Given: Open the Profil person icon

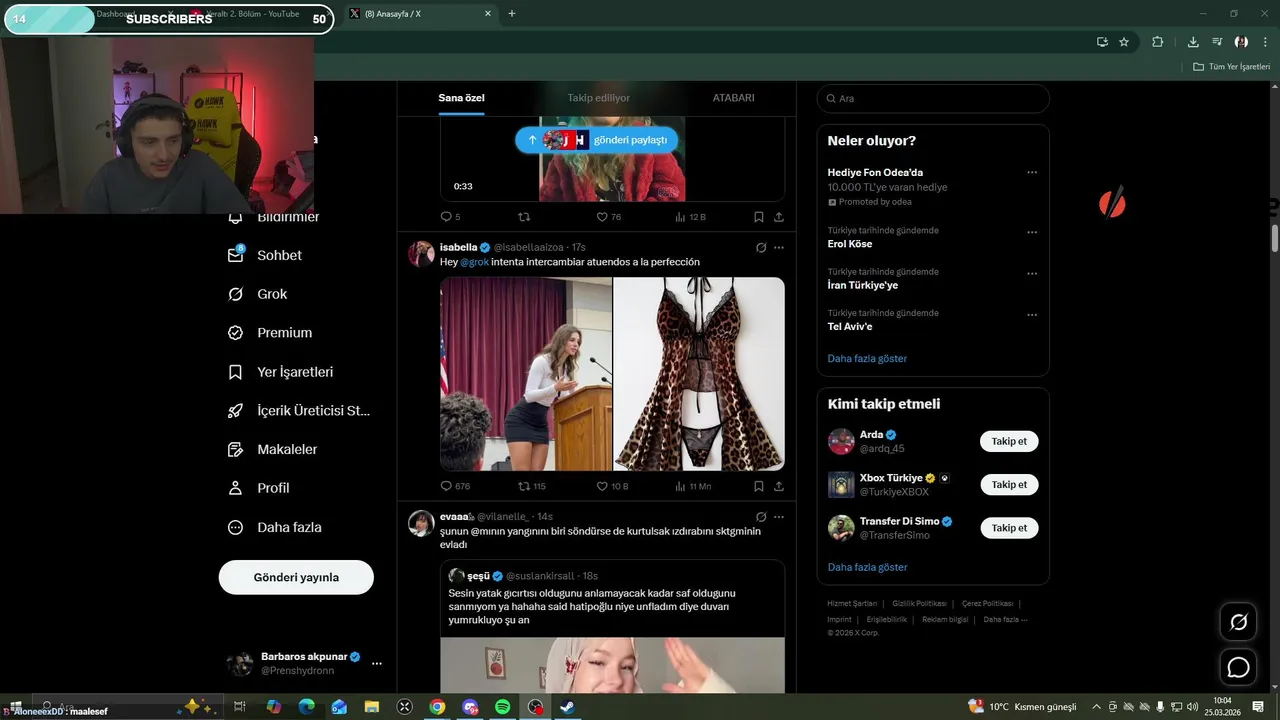Looking at the screenshot, I should [x=236, y=488].
